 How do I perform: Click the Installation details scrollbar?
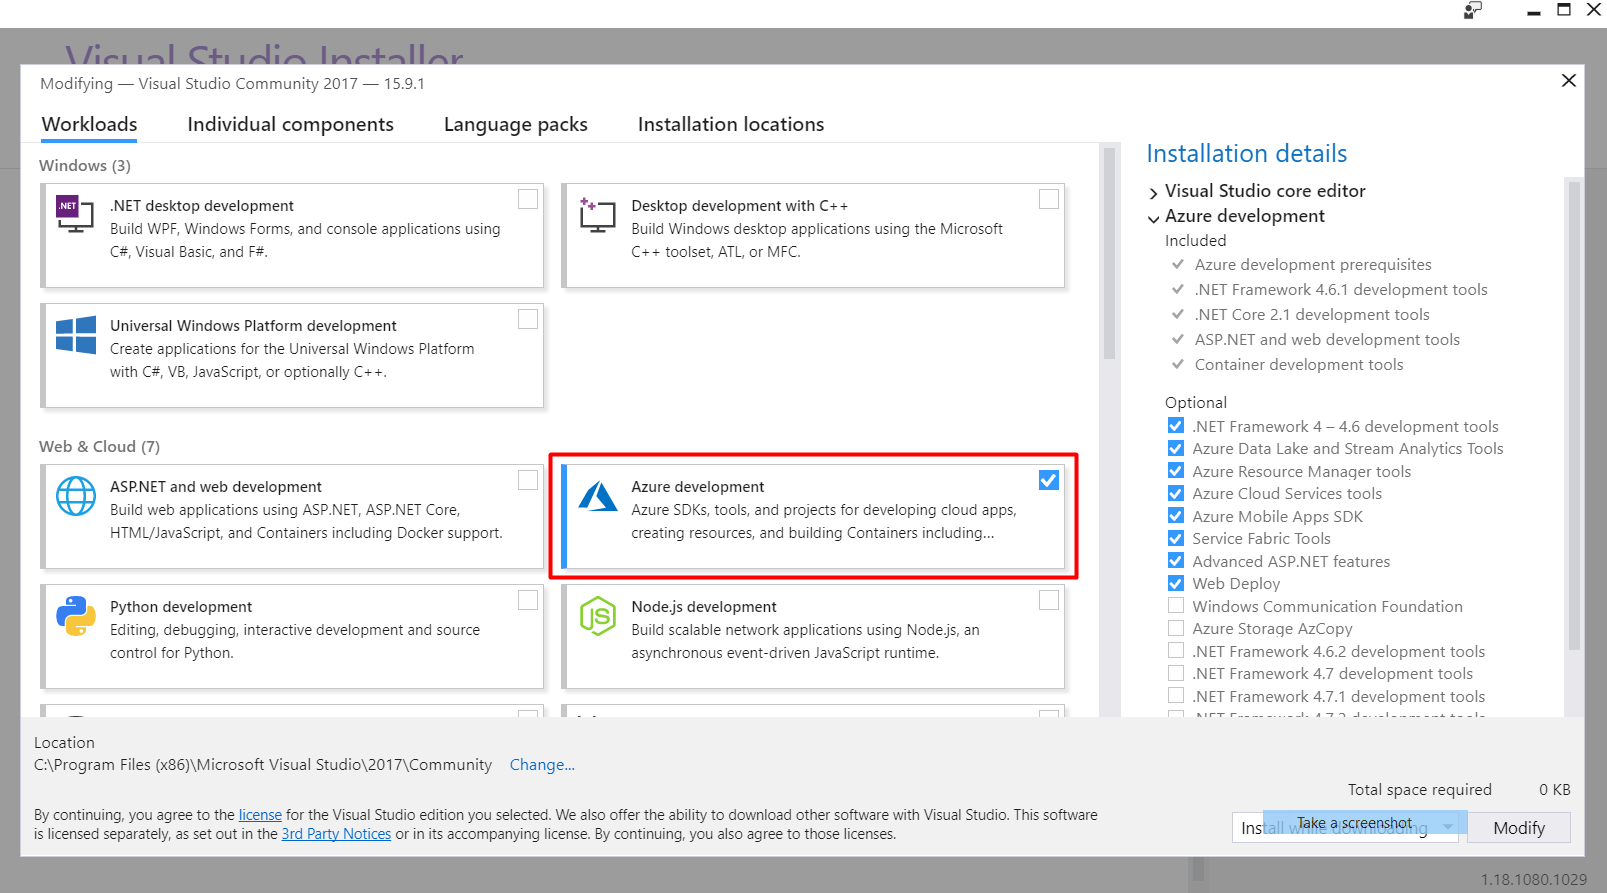tap(1575, 415)
